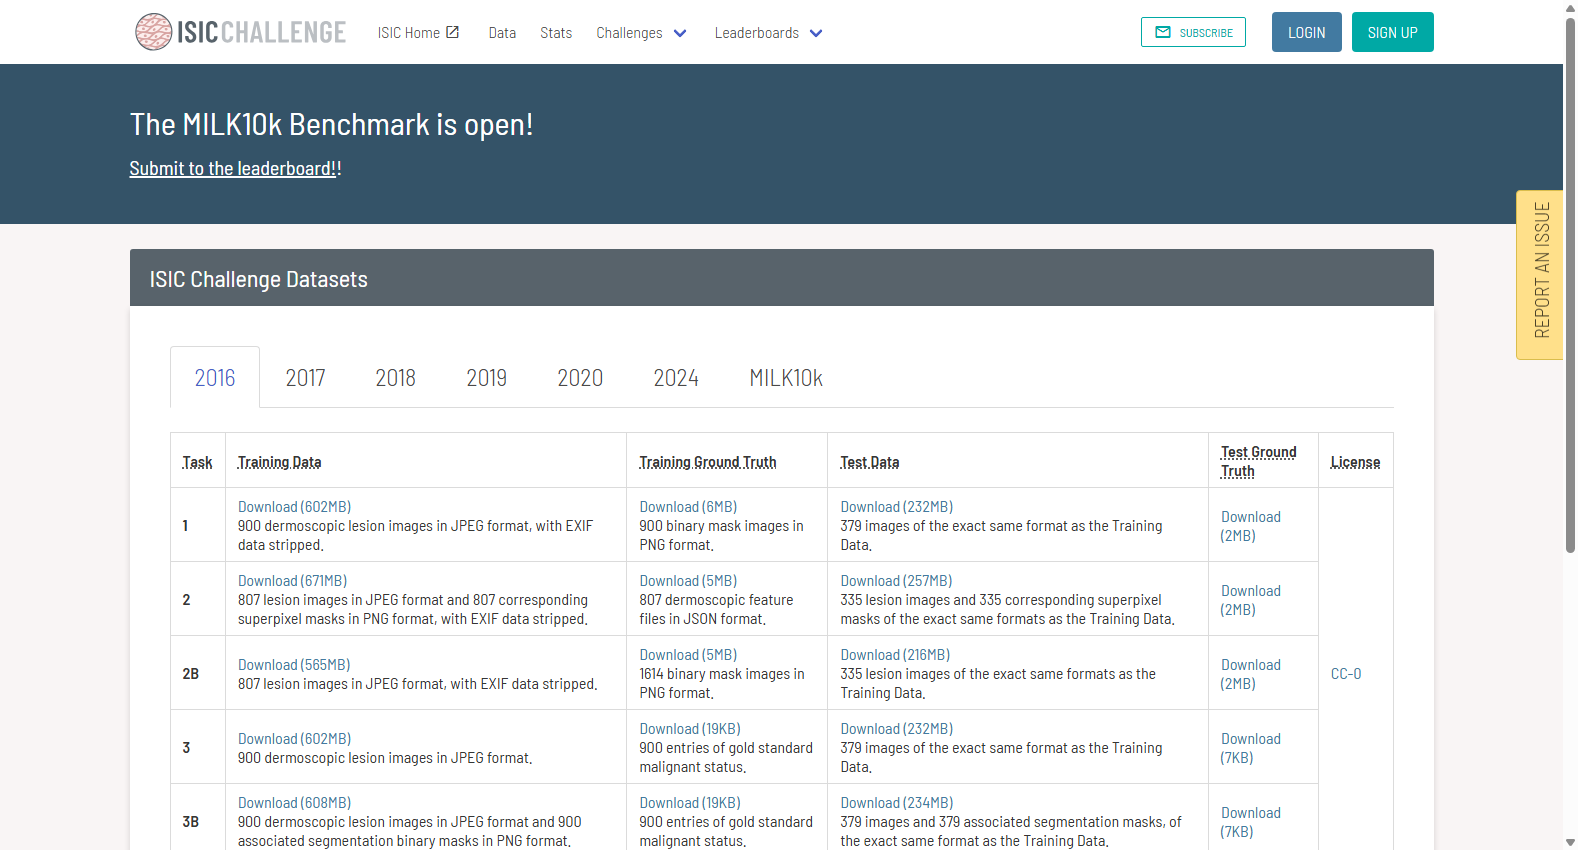1578x850 pixels.
Task: Download Task 2 test data (257MB)
Action: (x=896, y=581)
